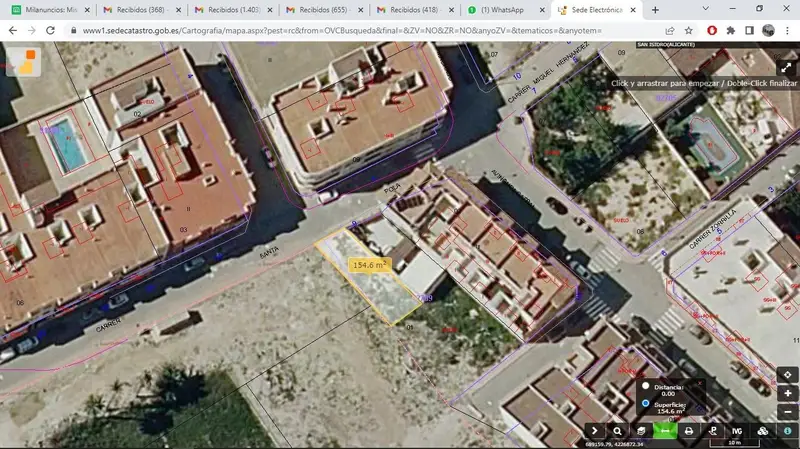Select the Superficie radio option
The image size is (800, 449).
coord(645,403)
